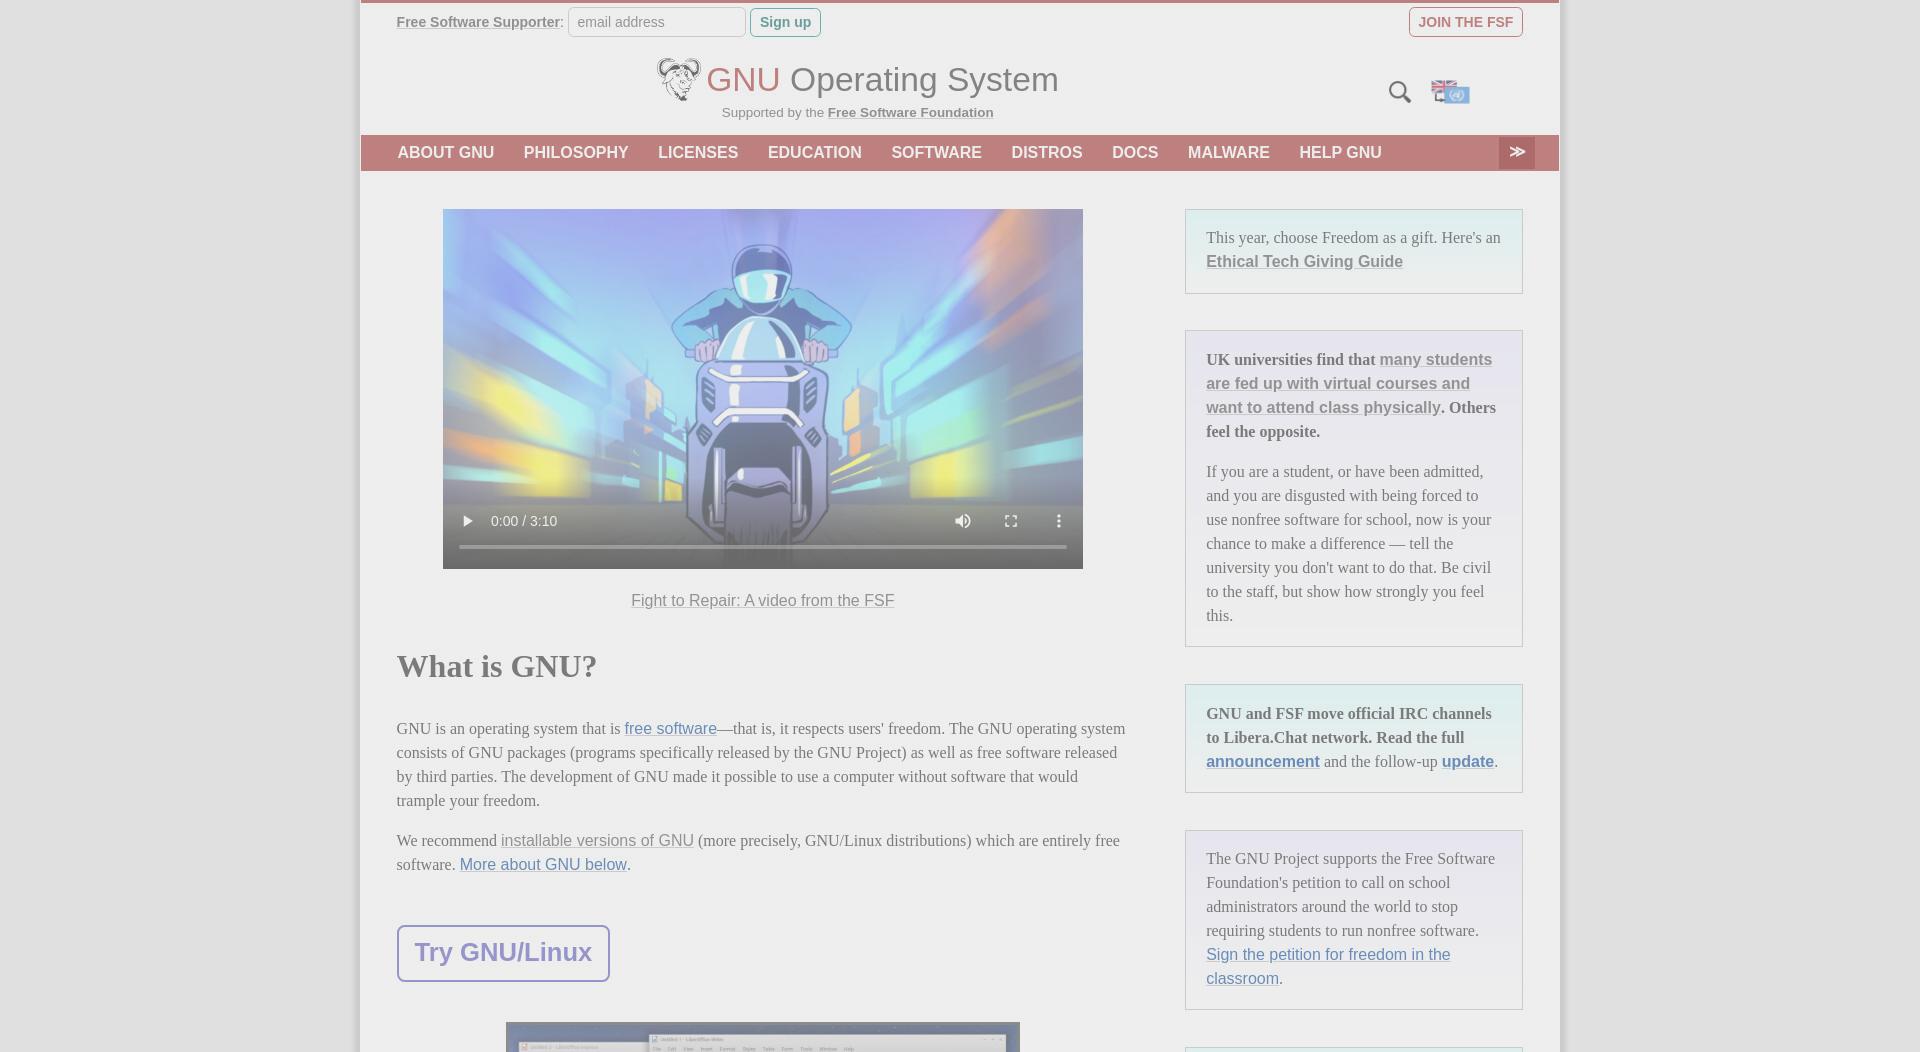Open the language selection flags icon
The width and height of the screenshot is (1920, 1052).
[1450, 92]
